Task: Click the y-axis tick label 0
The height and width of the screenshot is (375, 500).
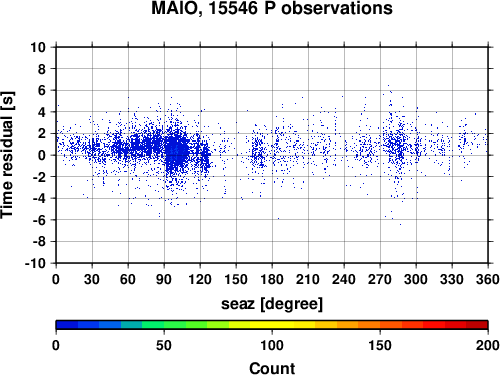Action: [x=42, y=155]
